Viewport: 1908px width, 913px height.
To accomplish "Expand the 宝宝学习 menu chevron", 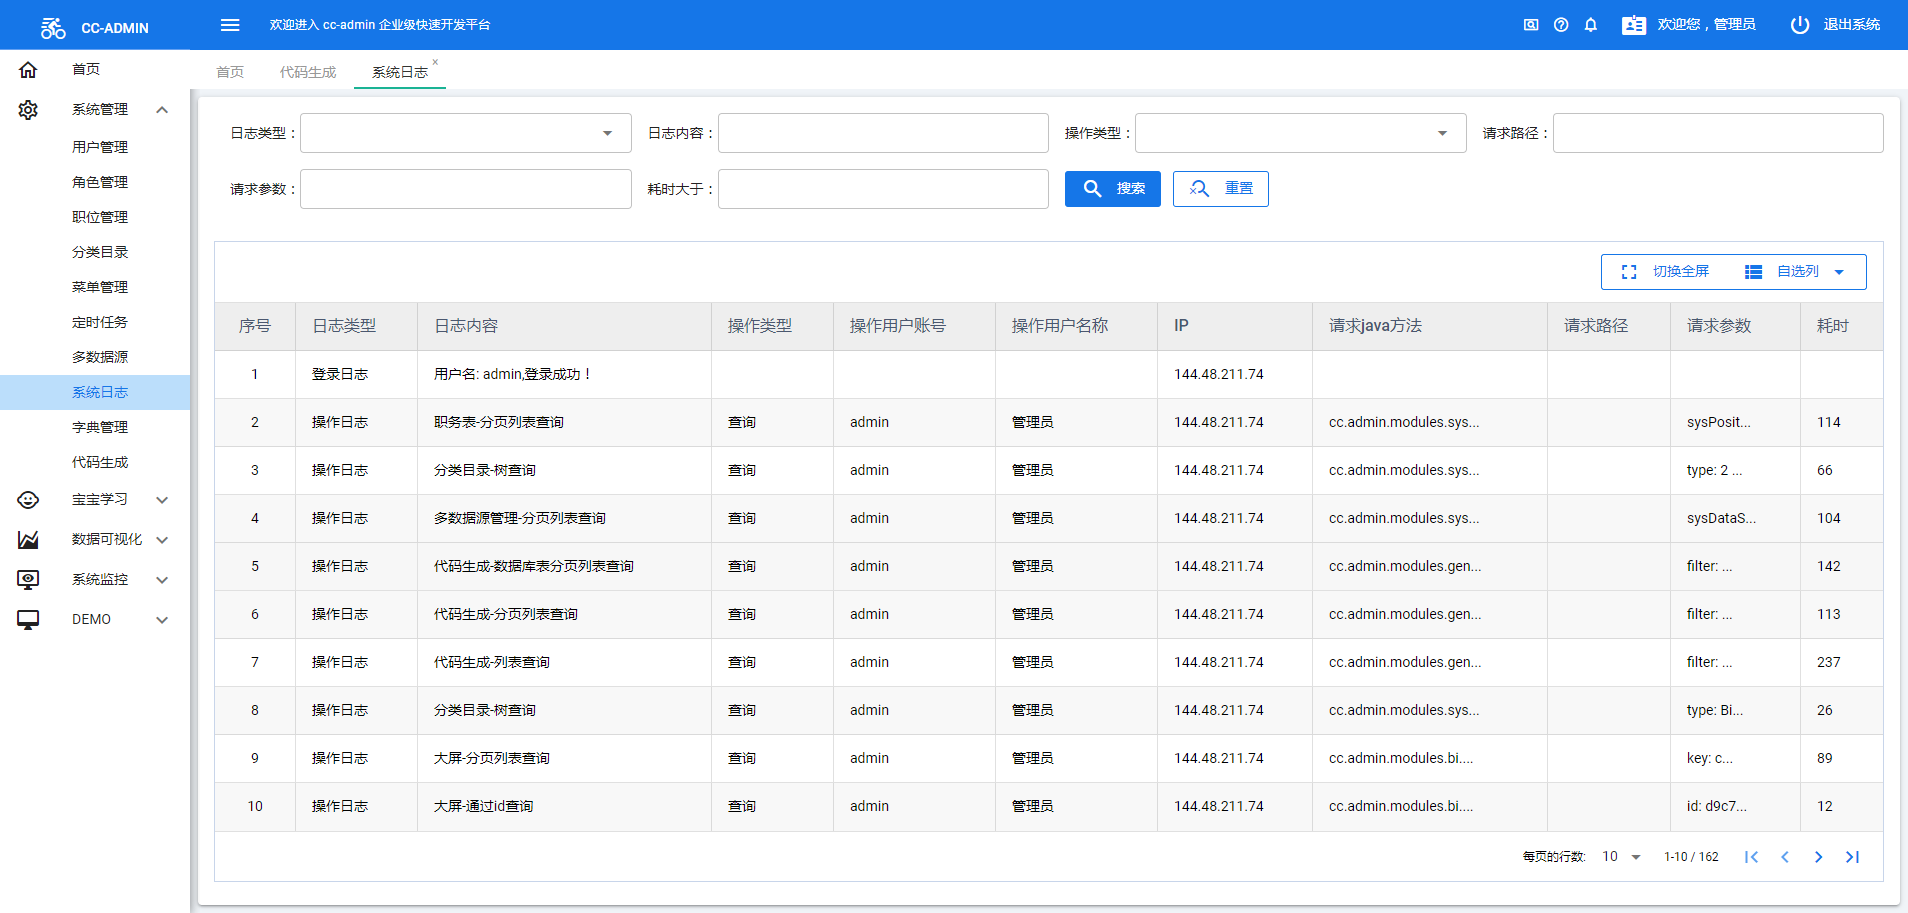I will (x=162, y=500).
